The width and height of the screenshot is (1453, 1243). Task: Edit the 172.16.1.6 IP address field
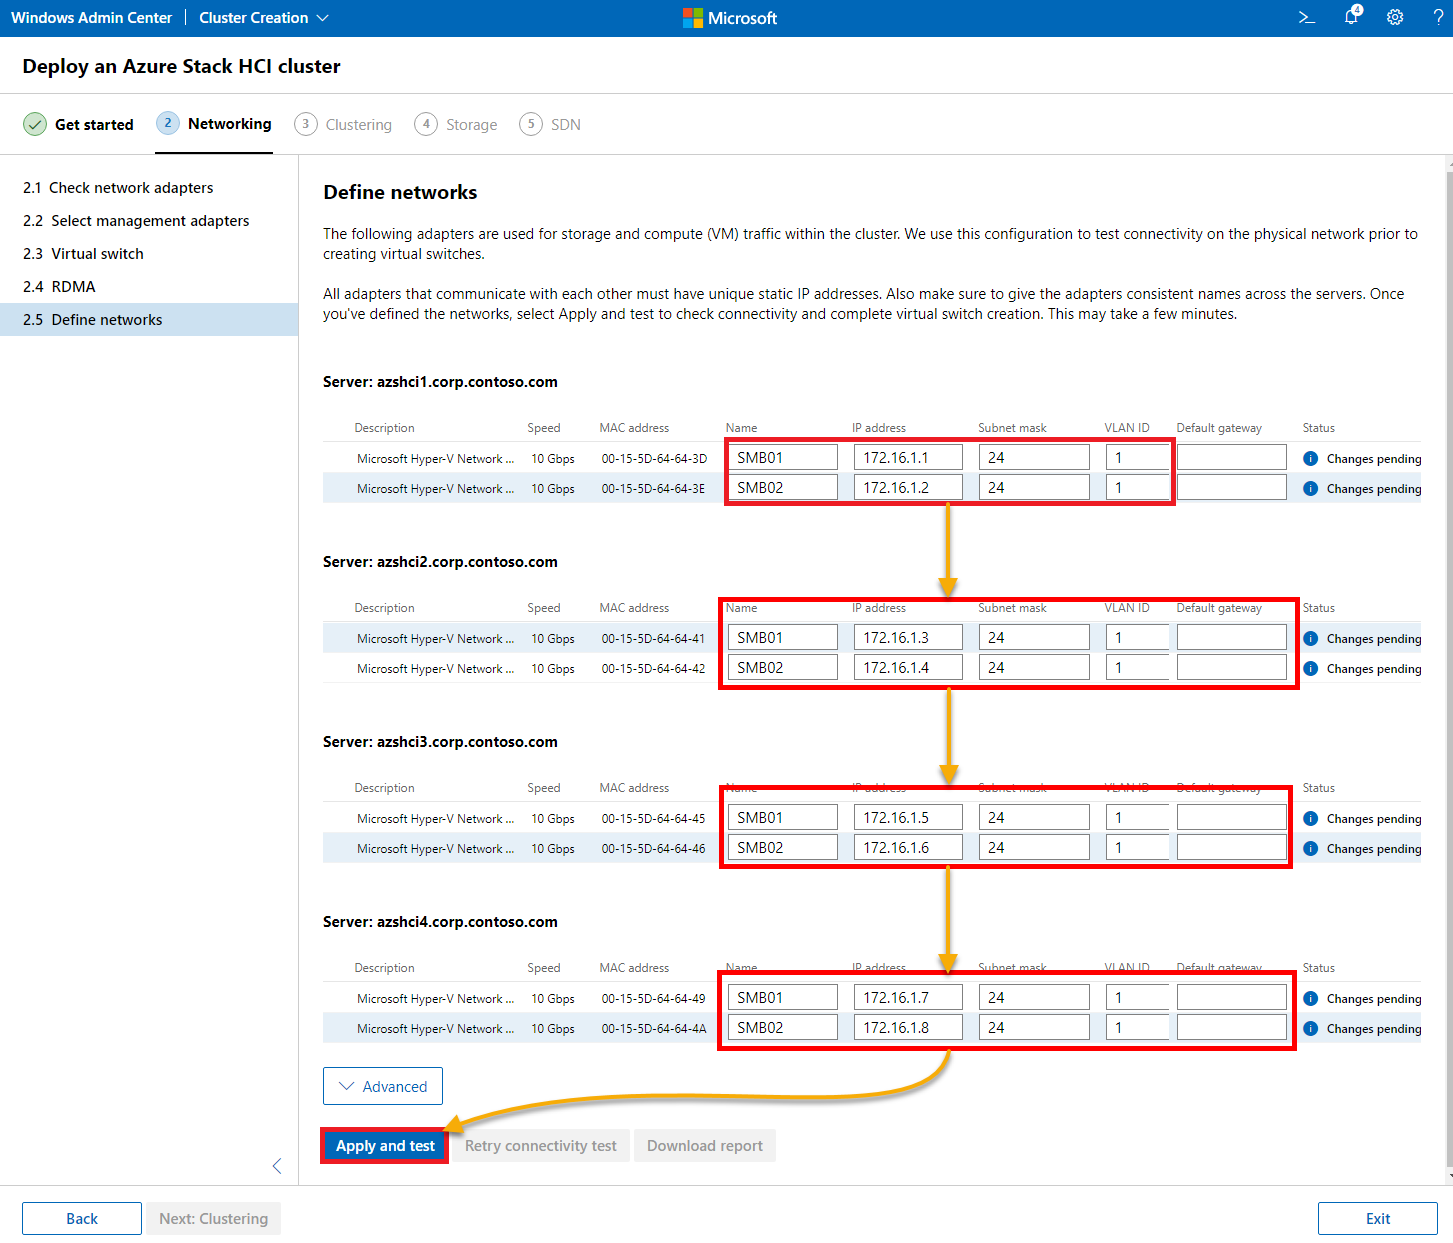pyautogui.click(x=908, y=847)
